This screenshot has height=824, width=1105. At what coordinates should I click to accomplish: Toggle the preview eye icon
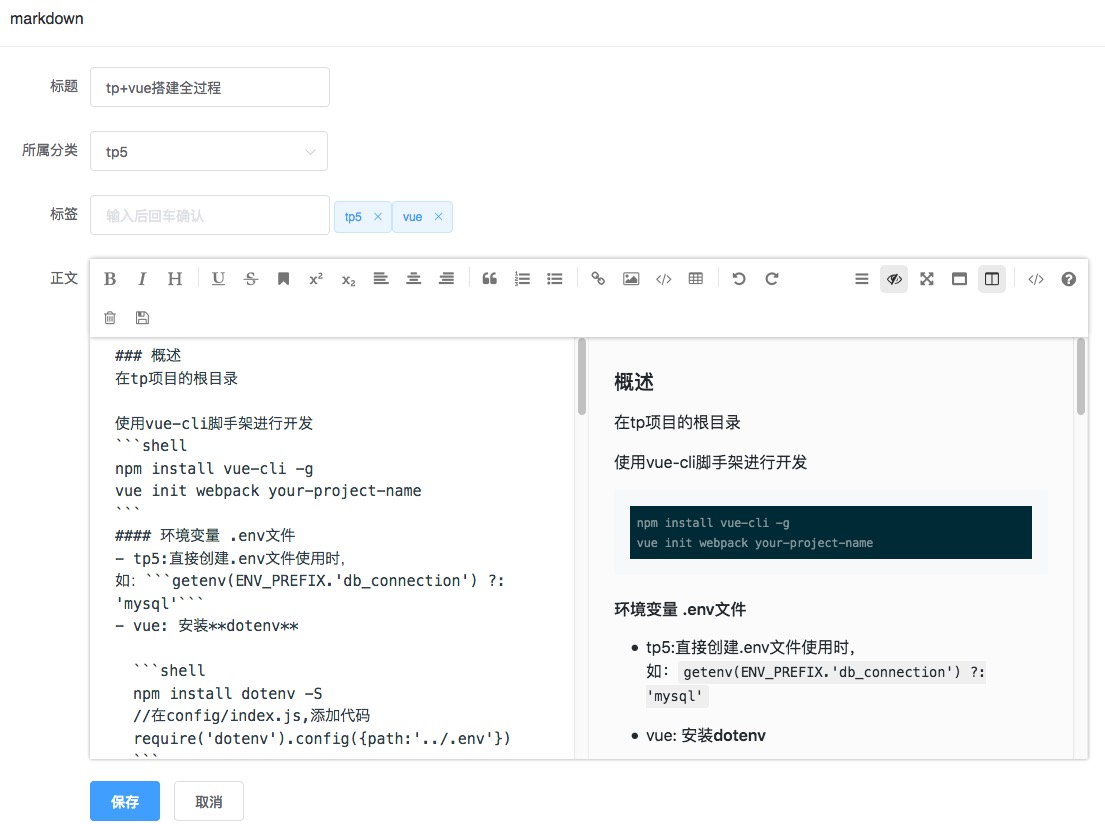coord(894,279)
